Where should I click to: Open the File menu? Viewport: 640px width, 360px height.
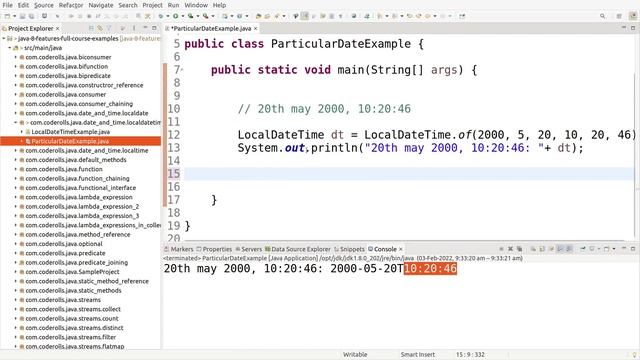tap(7, 5)
